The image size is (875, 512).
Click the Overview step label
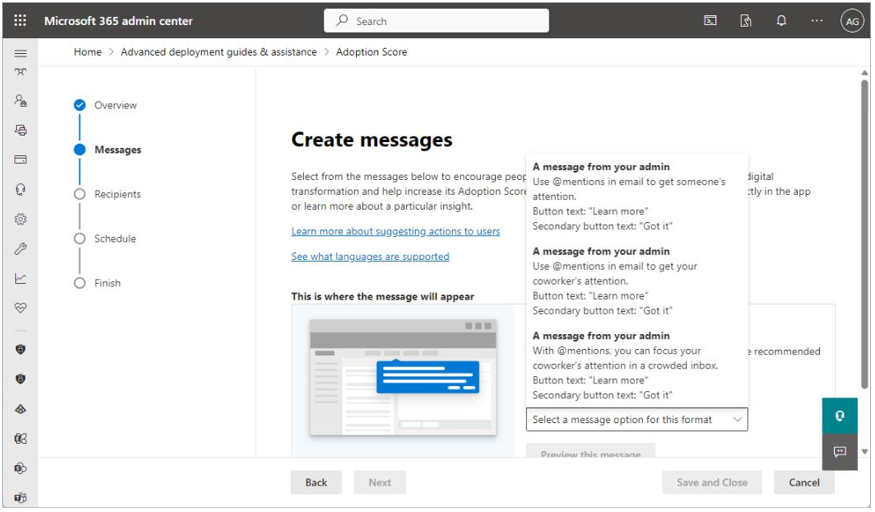pyautogui.click(x=115, y=105)
